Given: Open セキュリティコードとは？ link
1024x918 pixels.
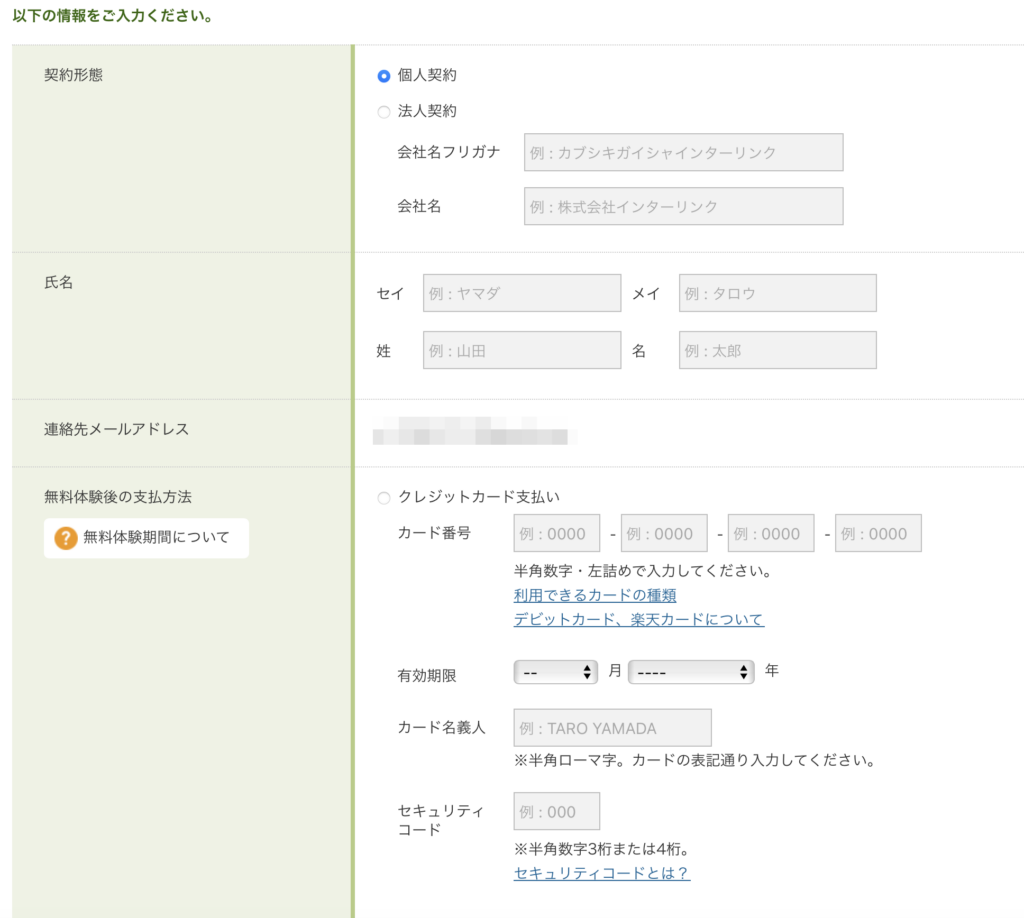Looking at the screenshot, I should pyautogui.click(x=601, y=874).
